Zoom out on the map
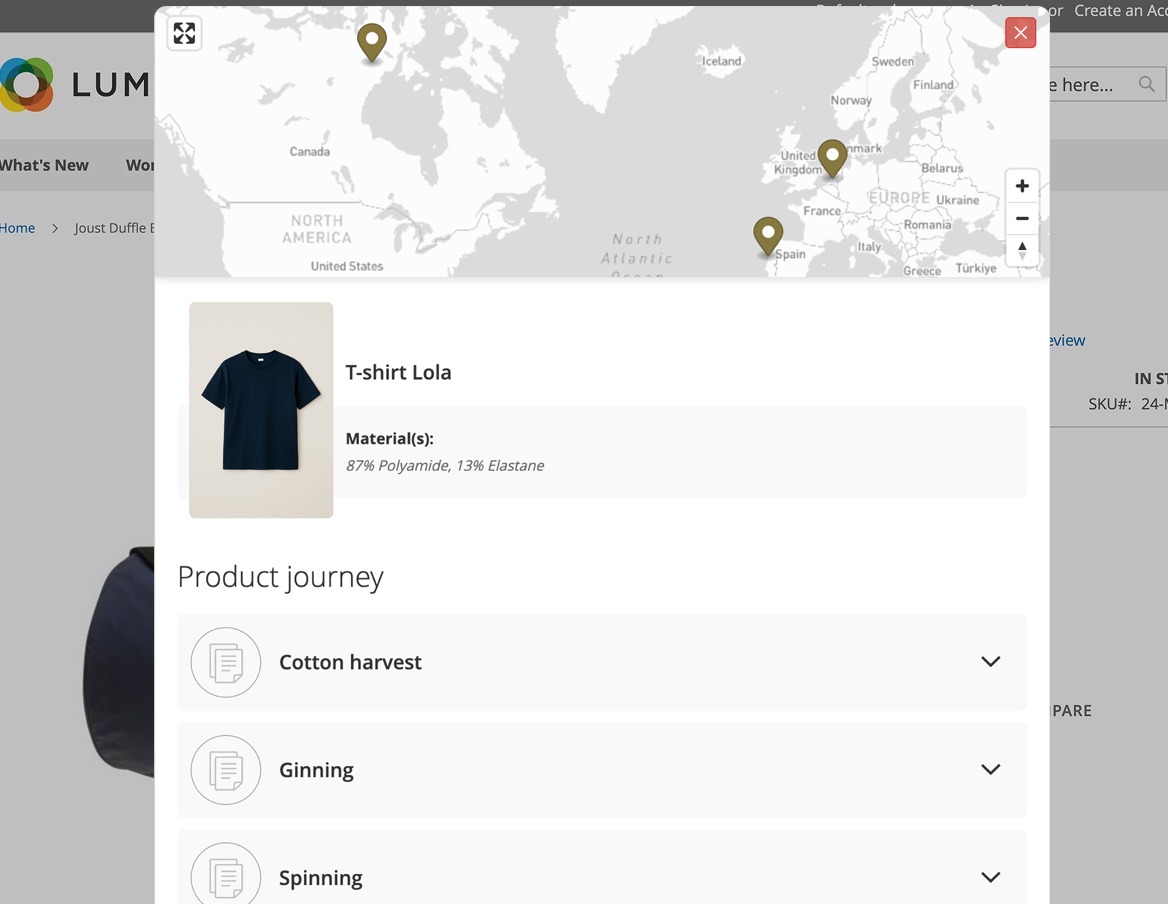This screenshot has height=904, width=1168. [1021, 218]
